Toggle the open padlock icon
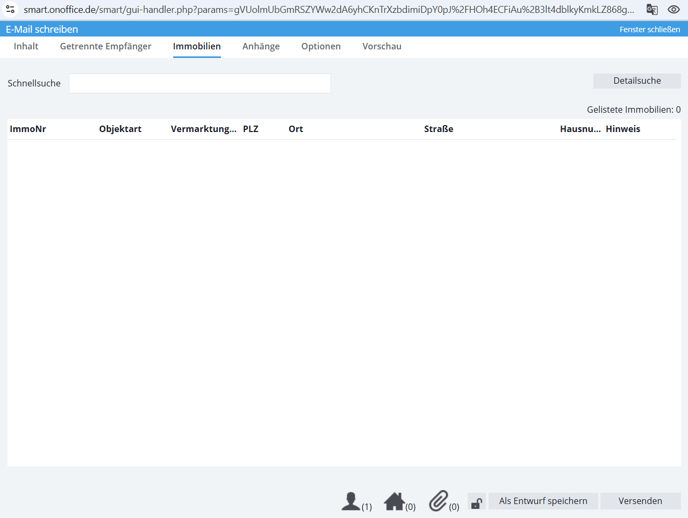 (x=477, y=503)
